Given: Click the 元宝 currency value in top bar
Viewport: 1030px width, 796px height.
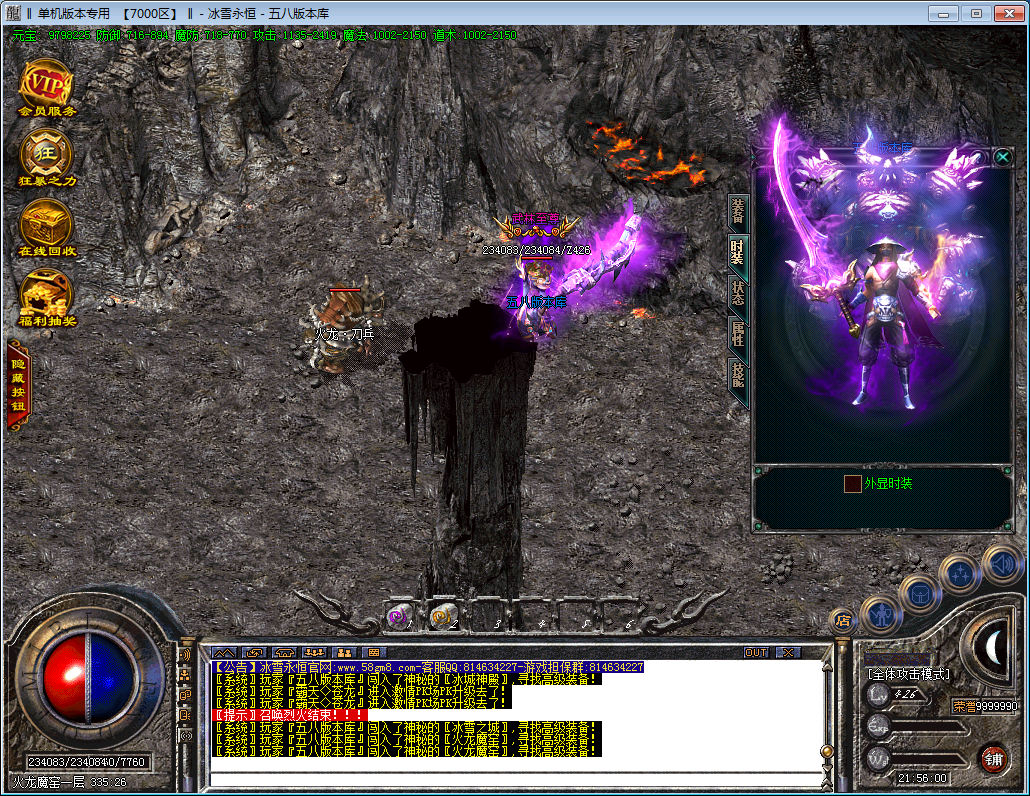Looking at the screenshot, I should pyautogui.click(x=51, y=35).
